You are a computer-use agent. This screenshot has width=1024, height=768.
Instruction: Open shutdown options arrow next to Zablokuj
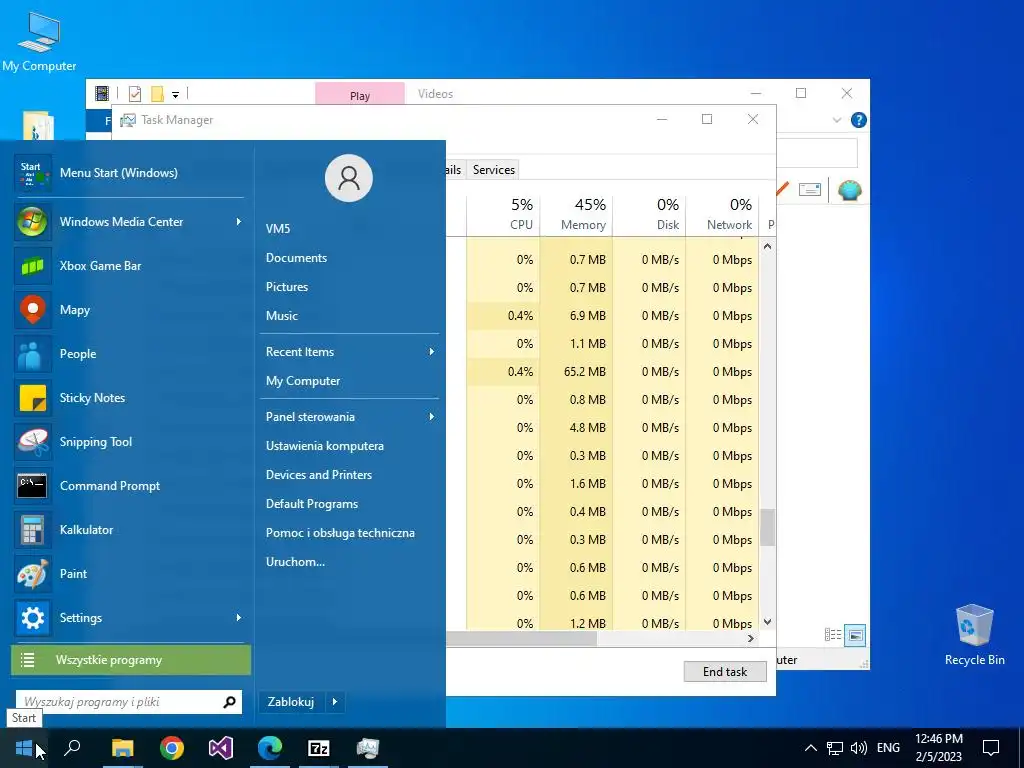(x=334, y=702)
